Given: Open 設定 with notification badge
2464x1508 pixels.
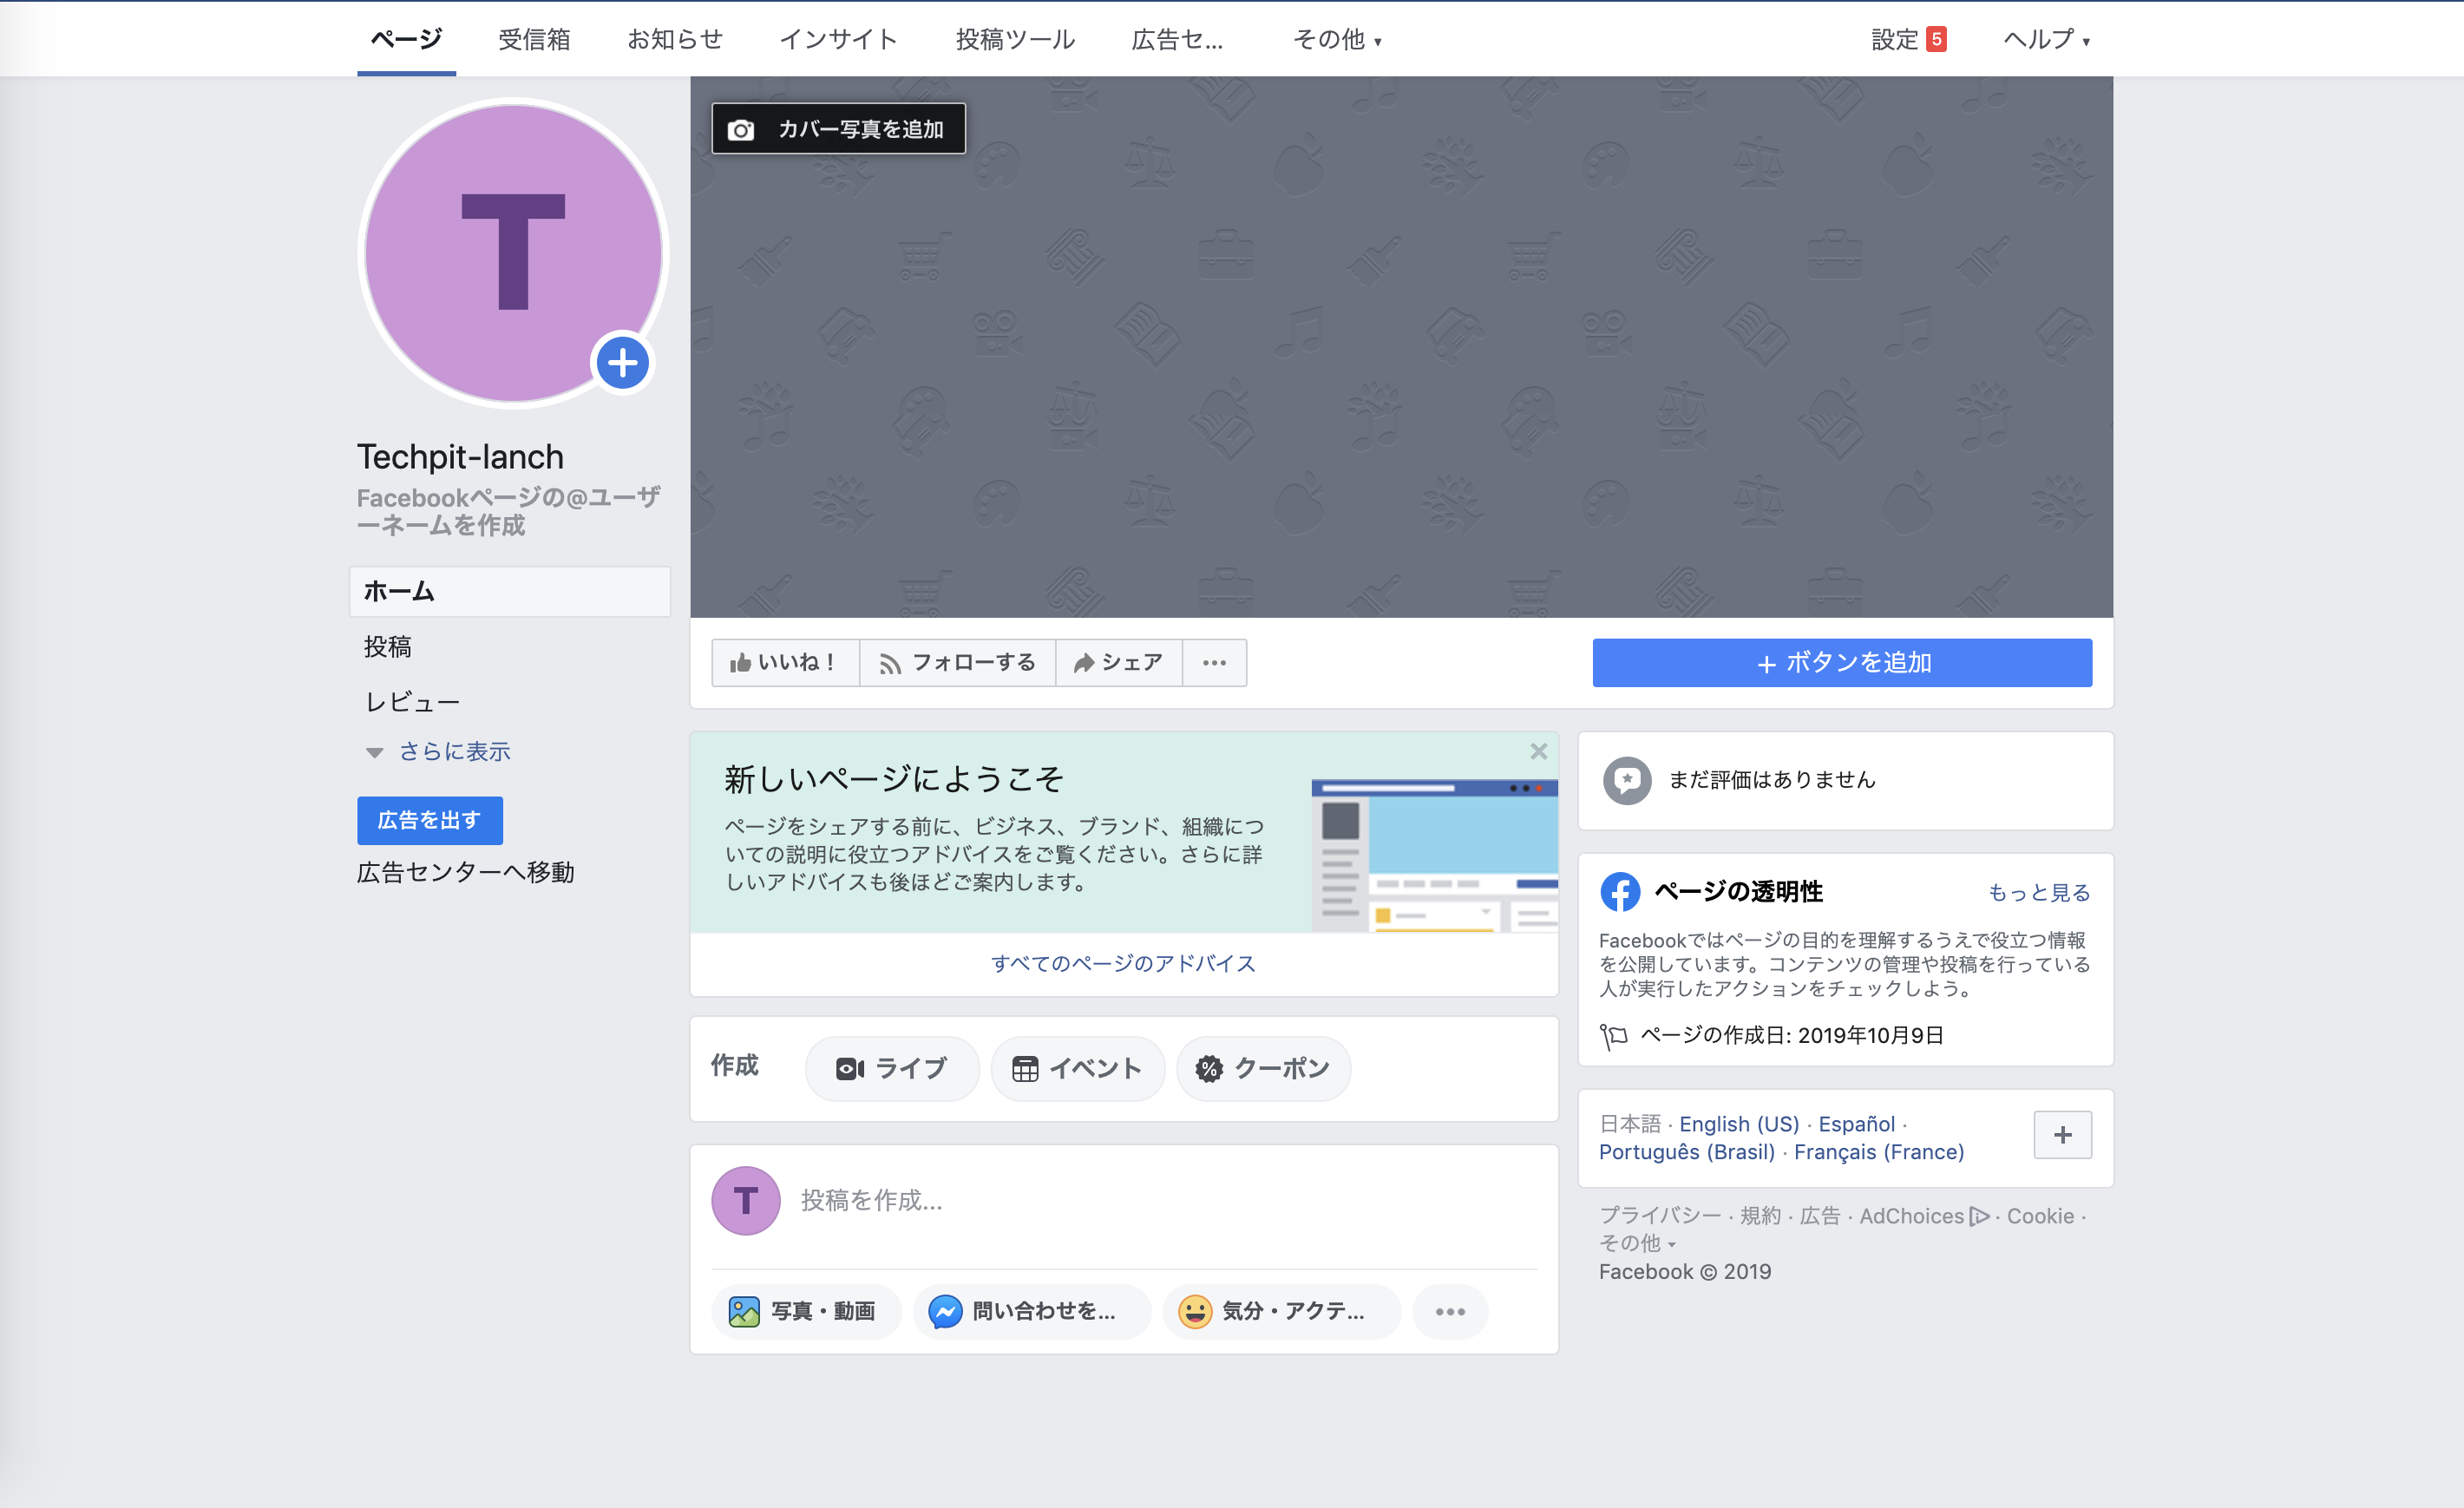Looking at the screenshot, I should pos(1908,39).
